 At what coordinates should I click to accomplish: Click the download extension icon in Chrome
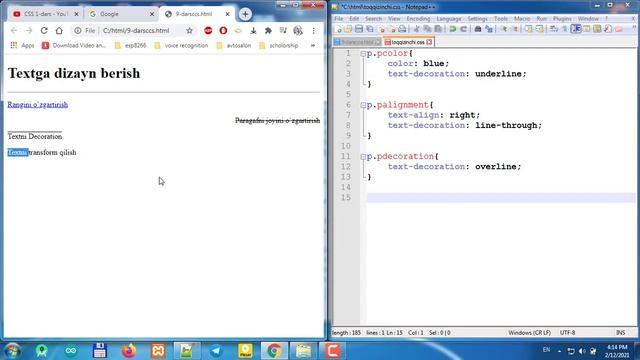[x=253, y=31]
